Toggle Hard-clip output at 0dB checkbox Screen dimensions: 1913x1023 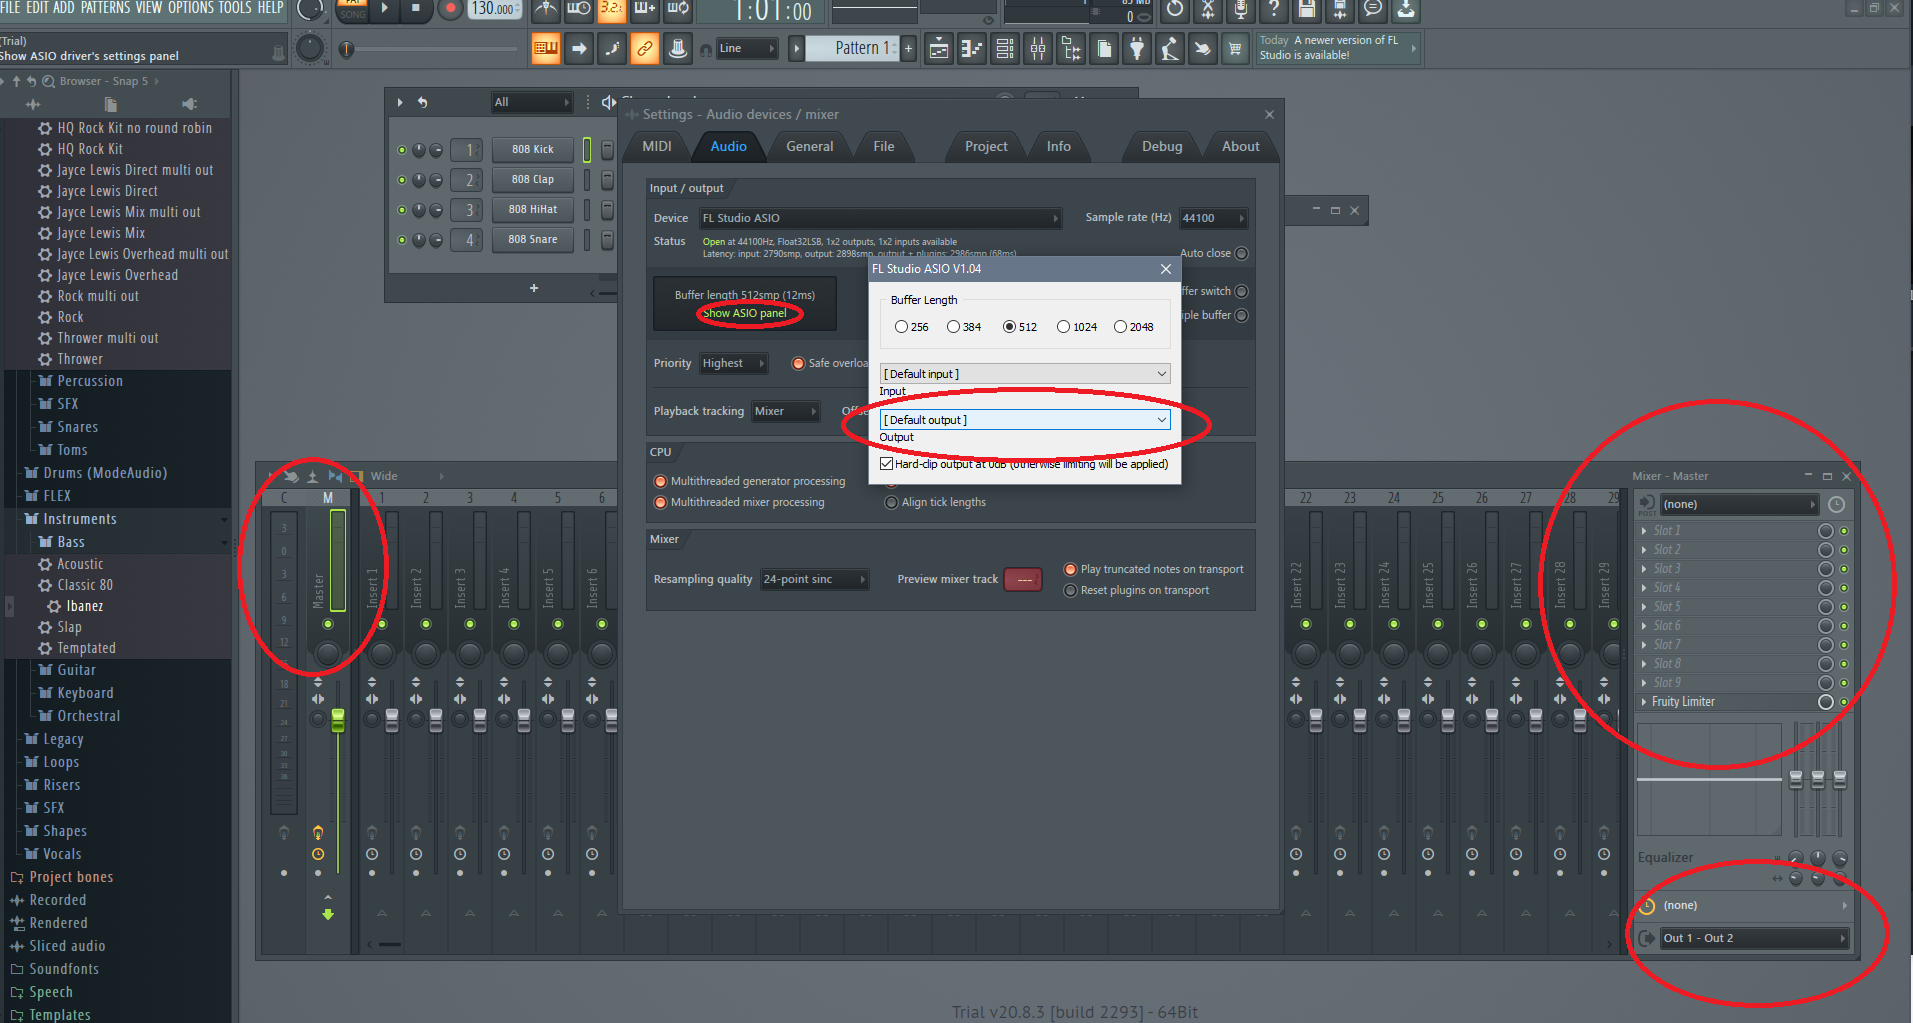pos(886,464)
